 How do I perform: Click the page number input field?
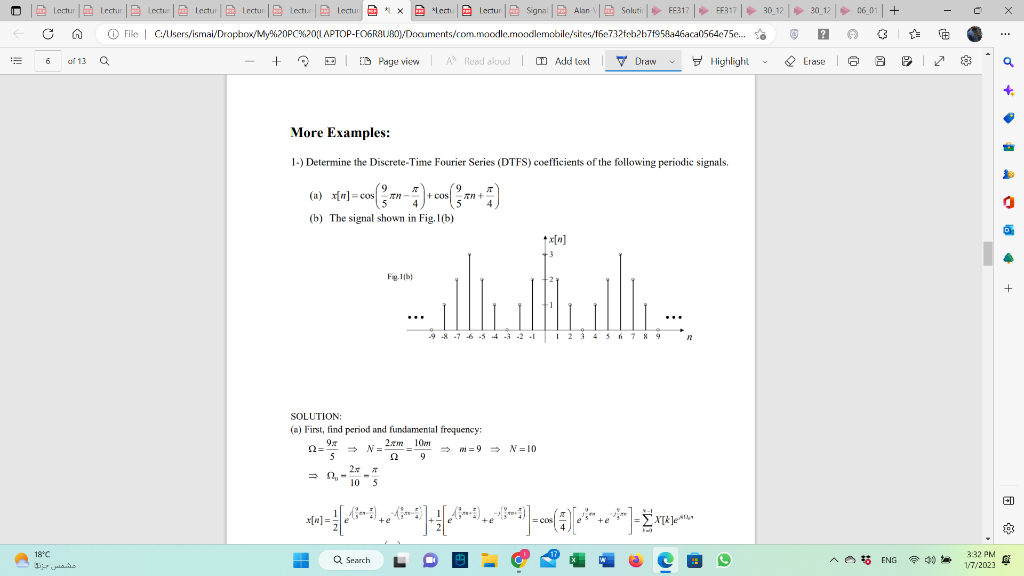coord(48,61)
